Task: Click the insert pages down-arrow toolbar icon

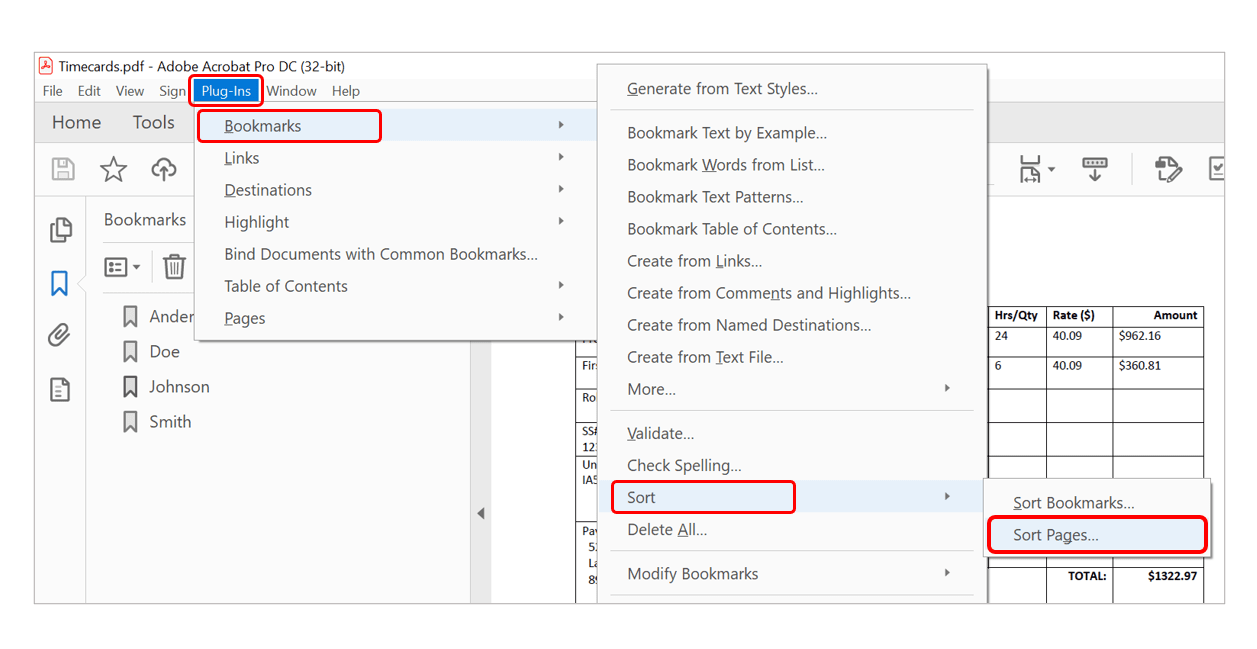Action: tap(1094, 169)
